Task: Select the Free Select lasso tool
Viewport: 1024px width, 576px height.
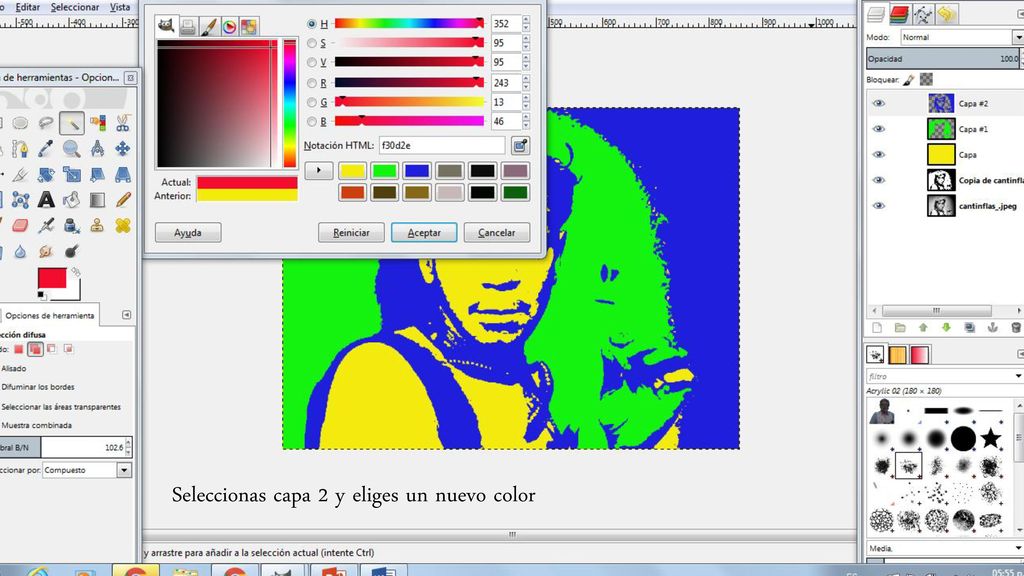Action: coord(46,123)
